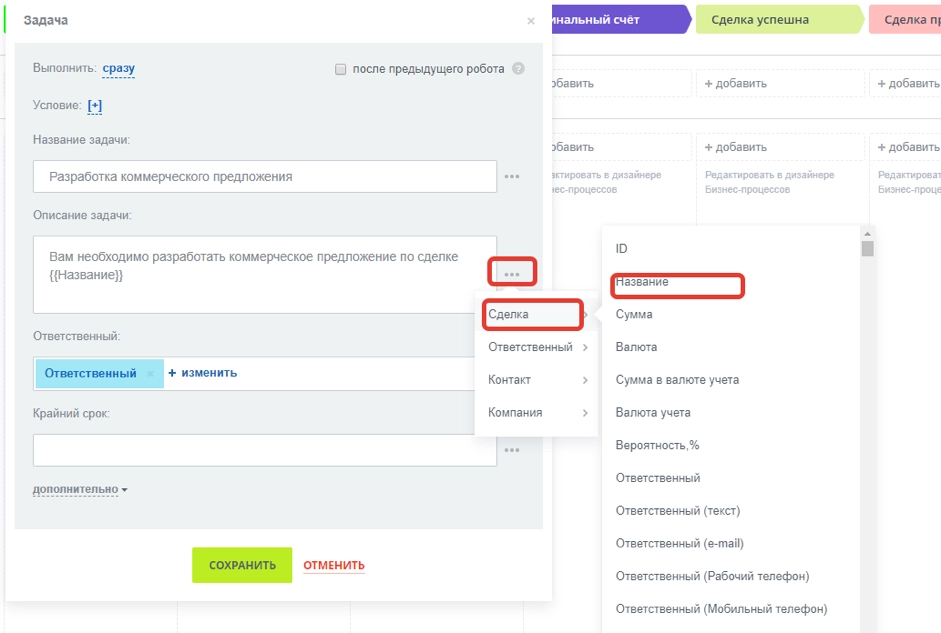The image size is (941, 633).
Task: Close the Задача dialog with X
Action: point(530,21)
